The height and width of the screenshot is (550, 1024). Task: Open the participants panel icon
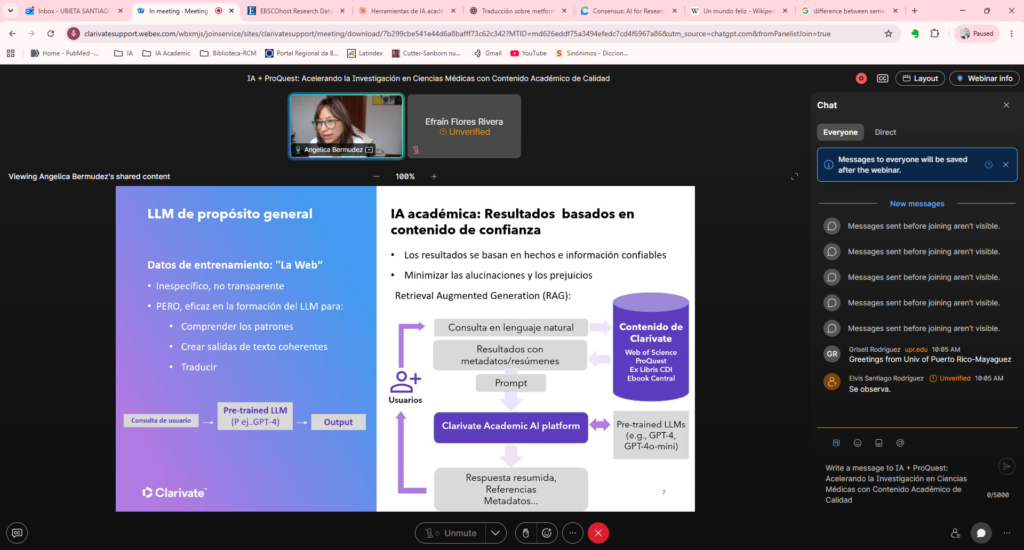[x=955, y=533]
